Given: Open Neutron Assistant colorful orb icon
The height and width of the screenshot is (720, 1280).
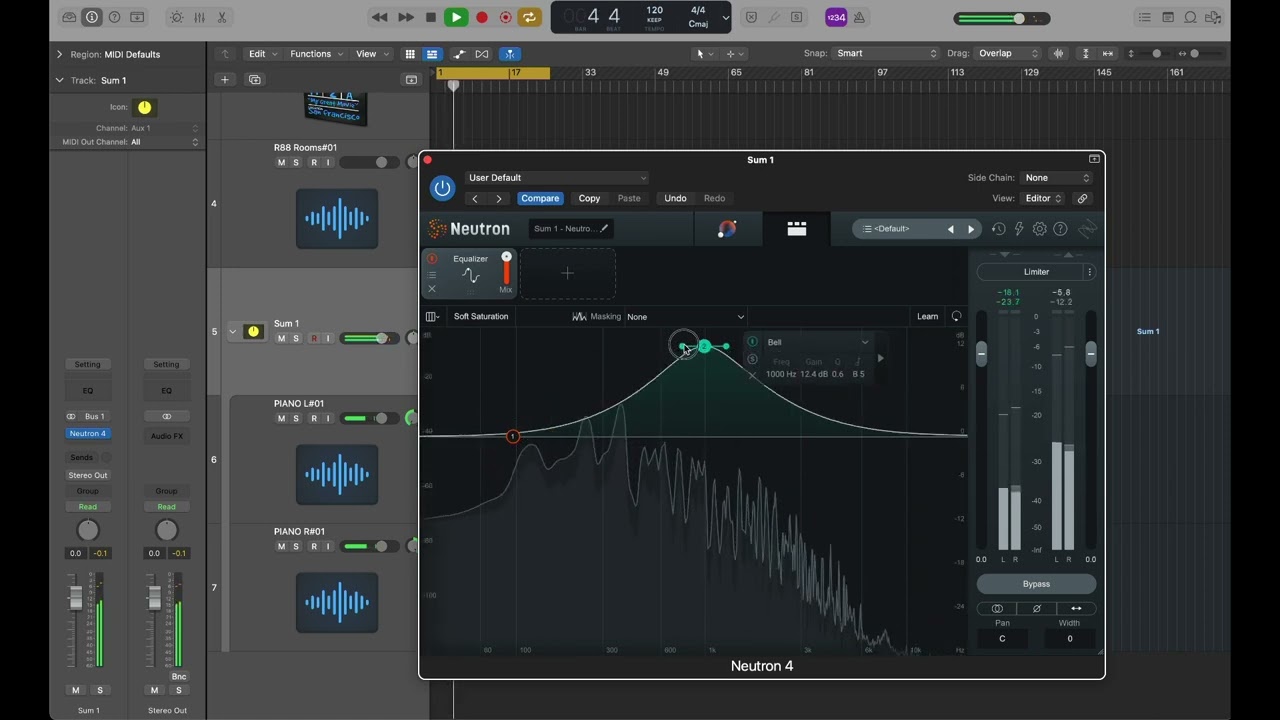Looking at the screenshot, I should (727, 229).
